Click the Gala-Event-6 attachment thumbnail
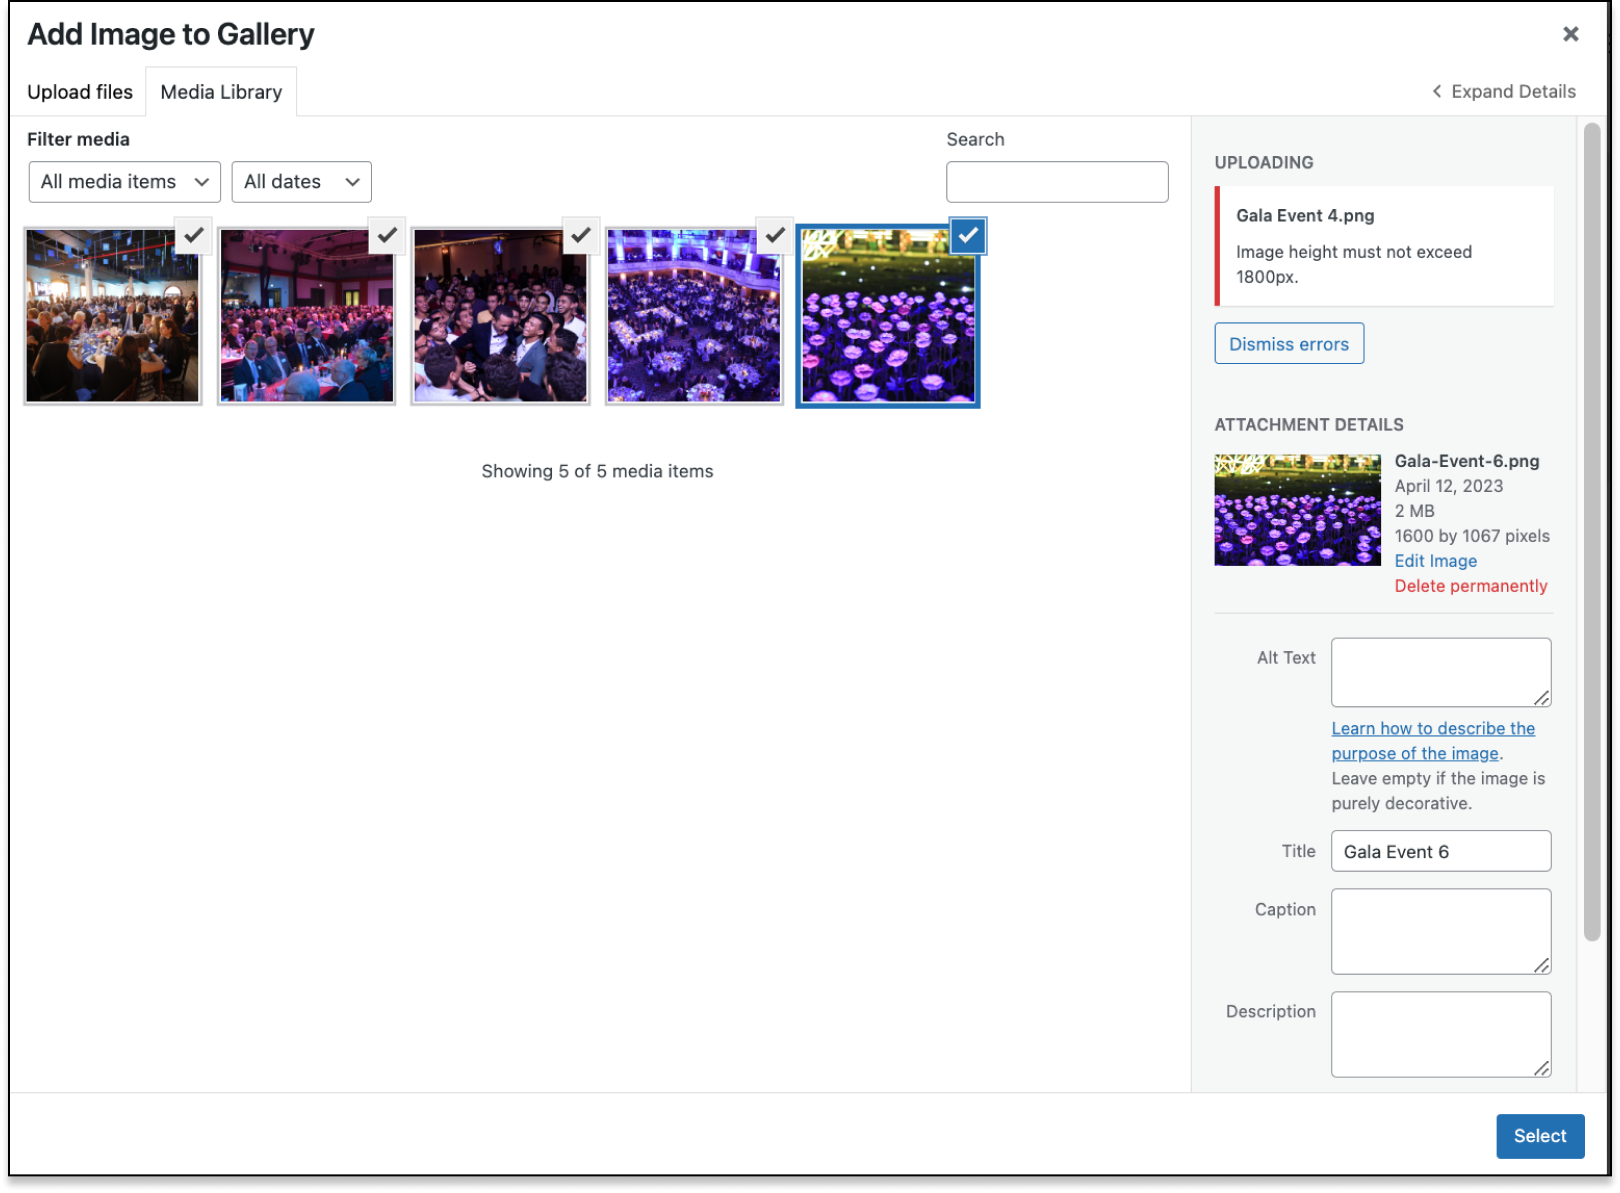Viewport: 1620px width, 1193px height. point(1297,509)
